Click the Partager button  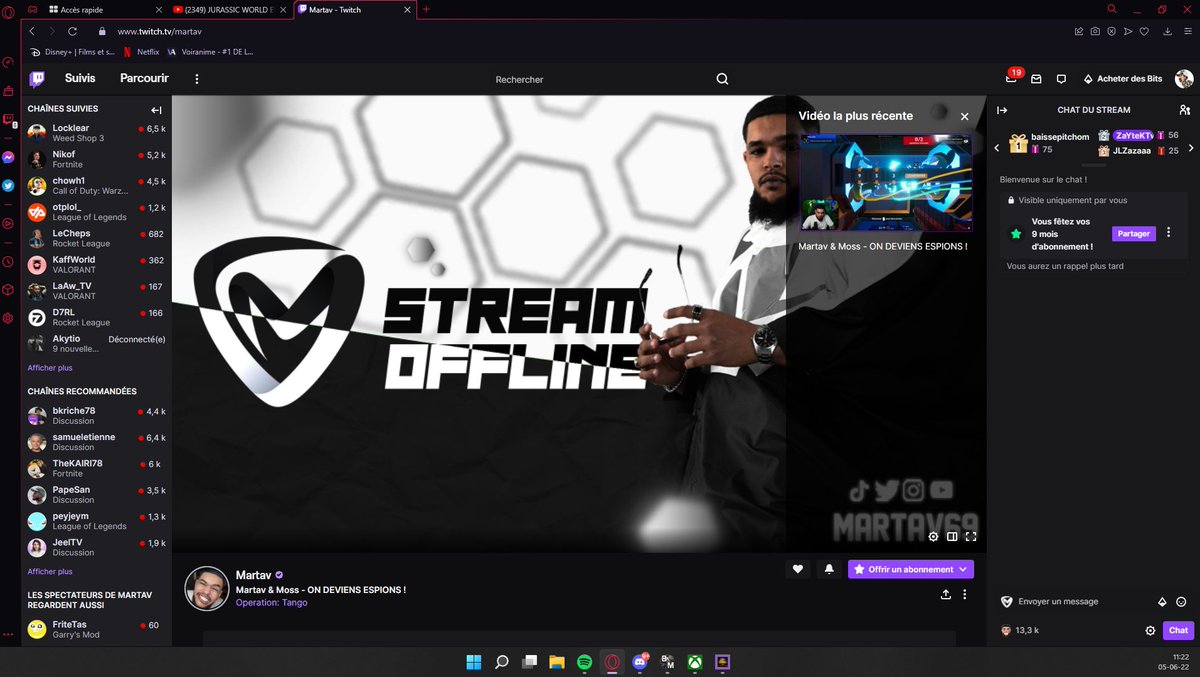(x=1133, y=233)
